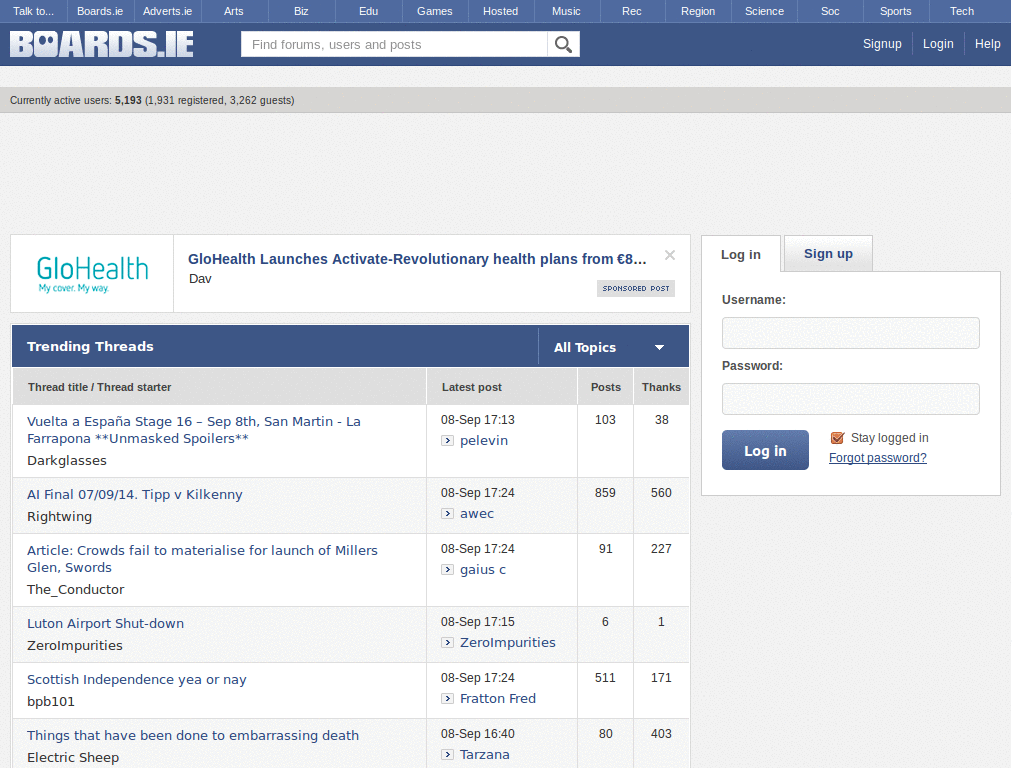Viewport: 1024px width, 768px height.
Task: Focus the Username input field
Action: [x=850, y=333]
